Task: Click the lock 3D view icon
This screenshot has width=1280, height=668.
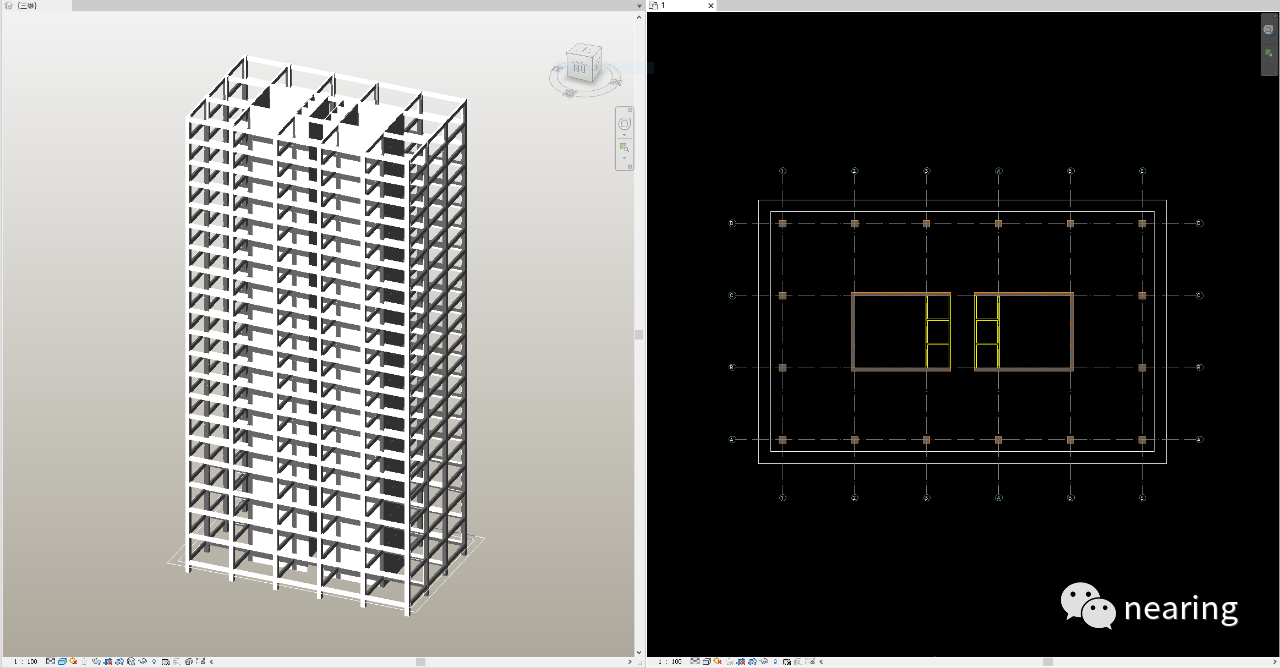Action: [x=131, y=661]
